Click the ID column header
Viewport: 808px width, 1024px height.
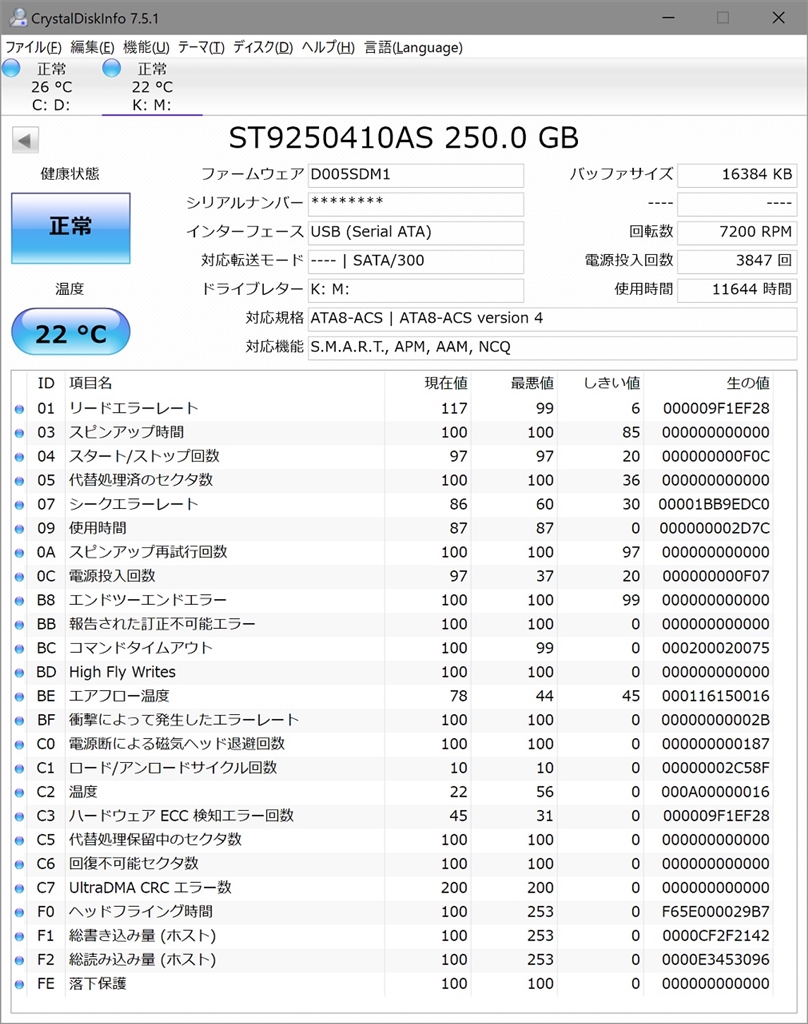point(46,383)
